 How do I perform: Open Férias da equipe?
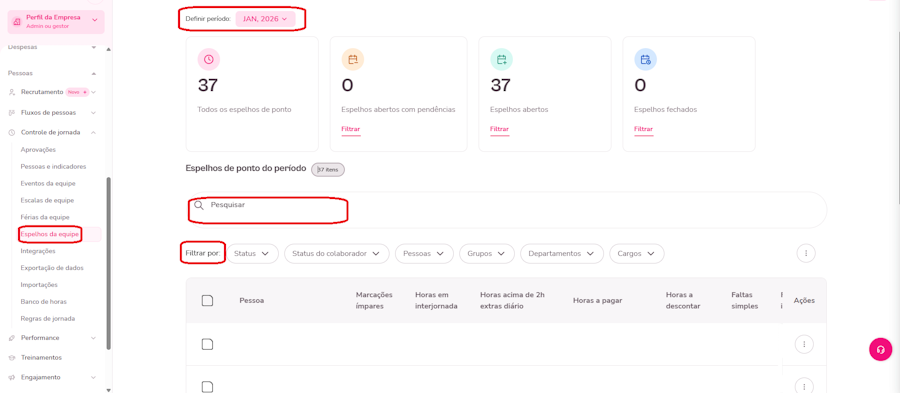[45, 217]
